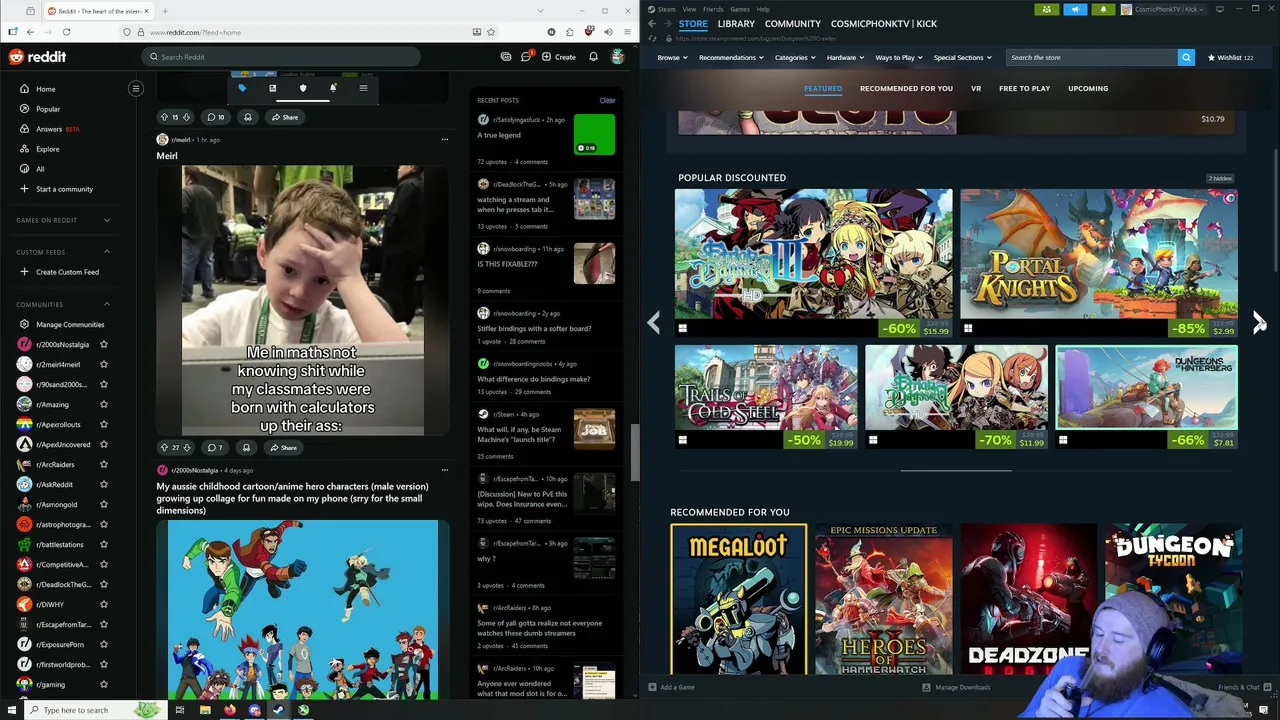Favorite r/Apexrollouts community star

[104, 425]
